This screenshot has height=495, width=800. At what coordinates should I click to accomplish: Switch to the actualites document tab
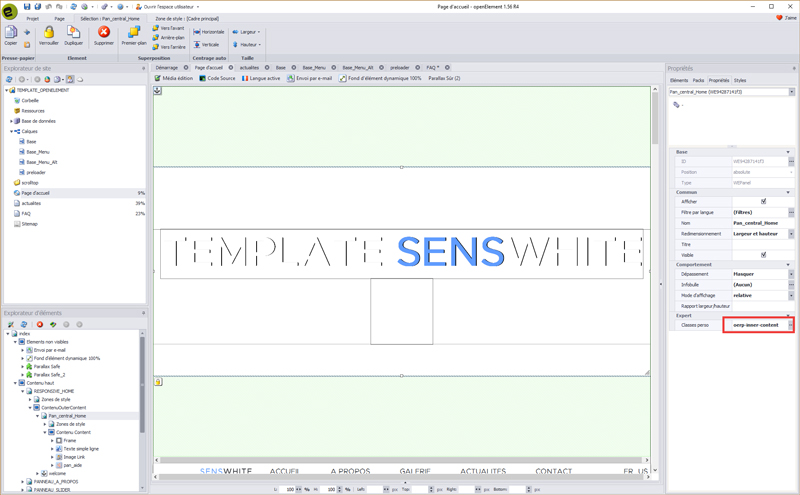249,67
